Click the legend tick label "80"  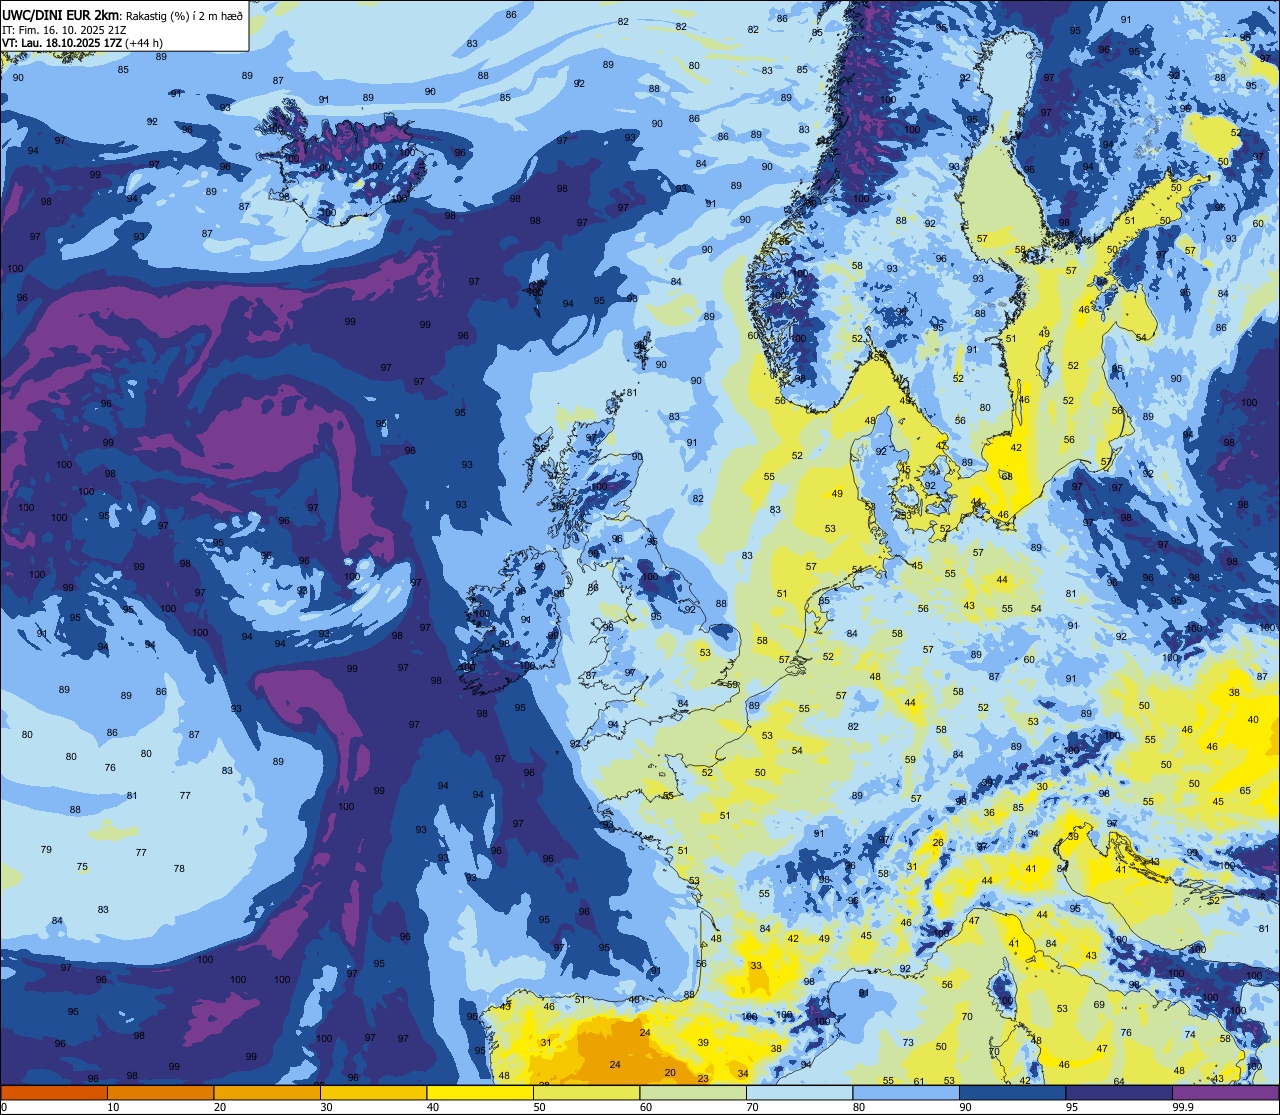(859, 1107)
